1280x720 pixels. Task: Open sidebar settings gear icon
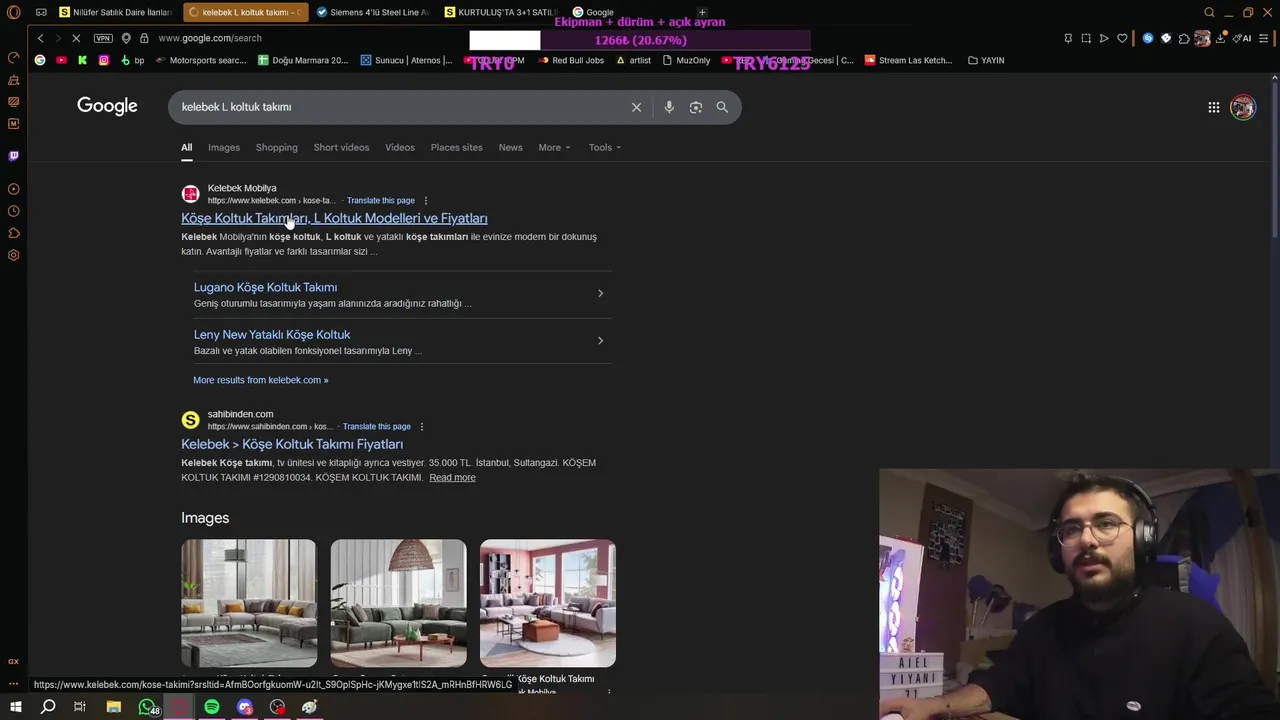(13, 255)
